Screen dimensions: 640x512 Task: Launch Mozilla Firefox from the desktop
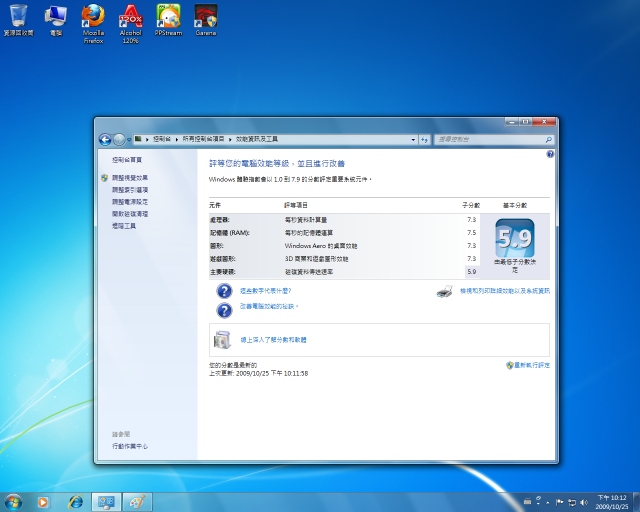pos(93,24)
